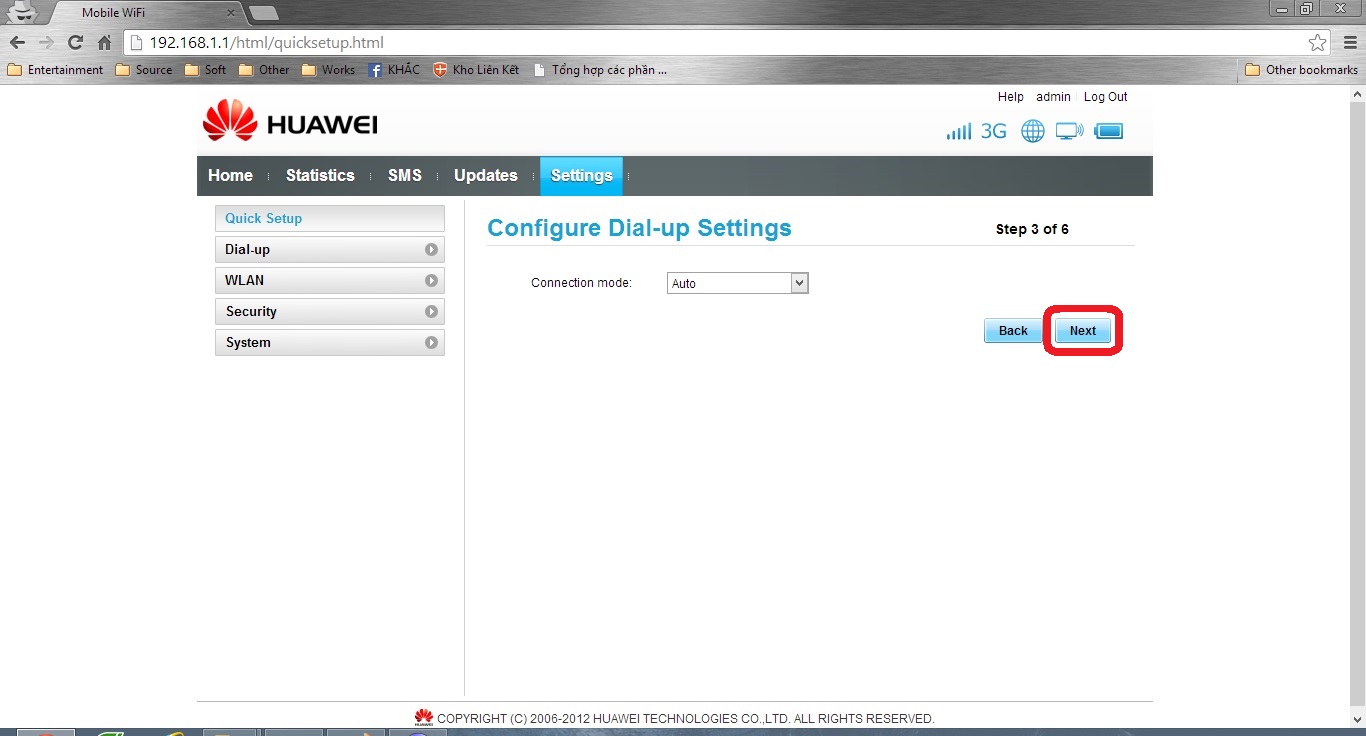Click the scrollbar up arrow

coord(1357,93)
